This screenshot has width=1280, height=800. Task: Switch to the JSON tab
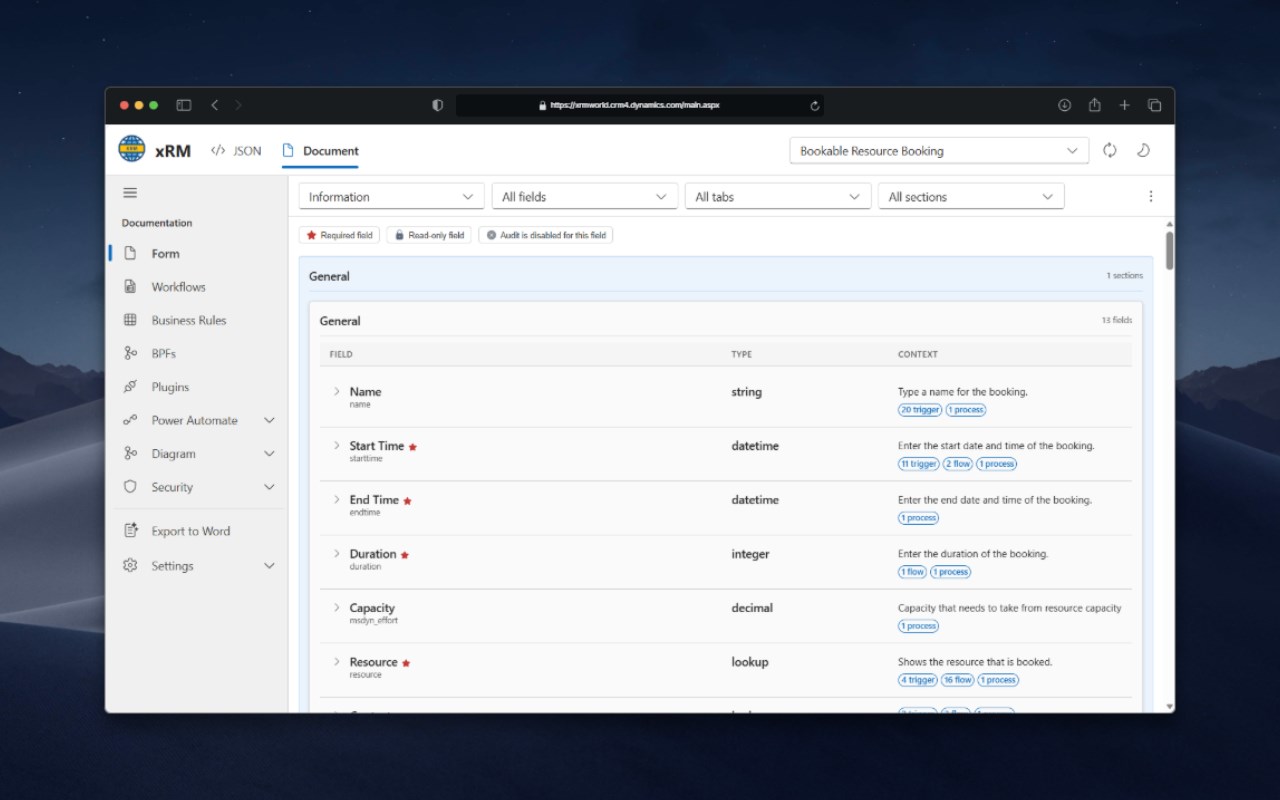point(236,151)
